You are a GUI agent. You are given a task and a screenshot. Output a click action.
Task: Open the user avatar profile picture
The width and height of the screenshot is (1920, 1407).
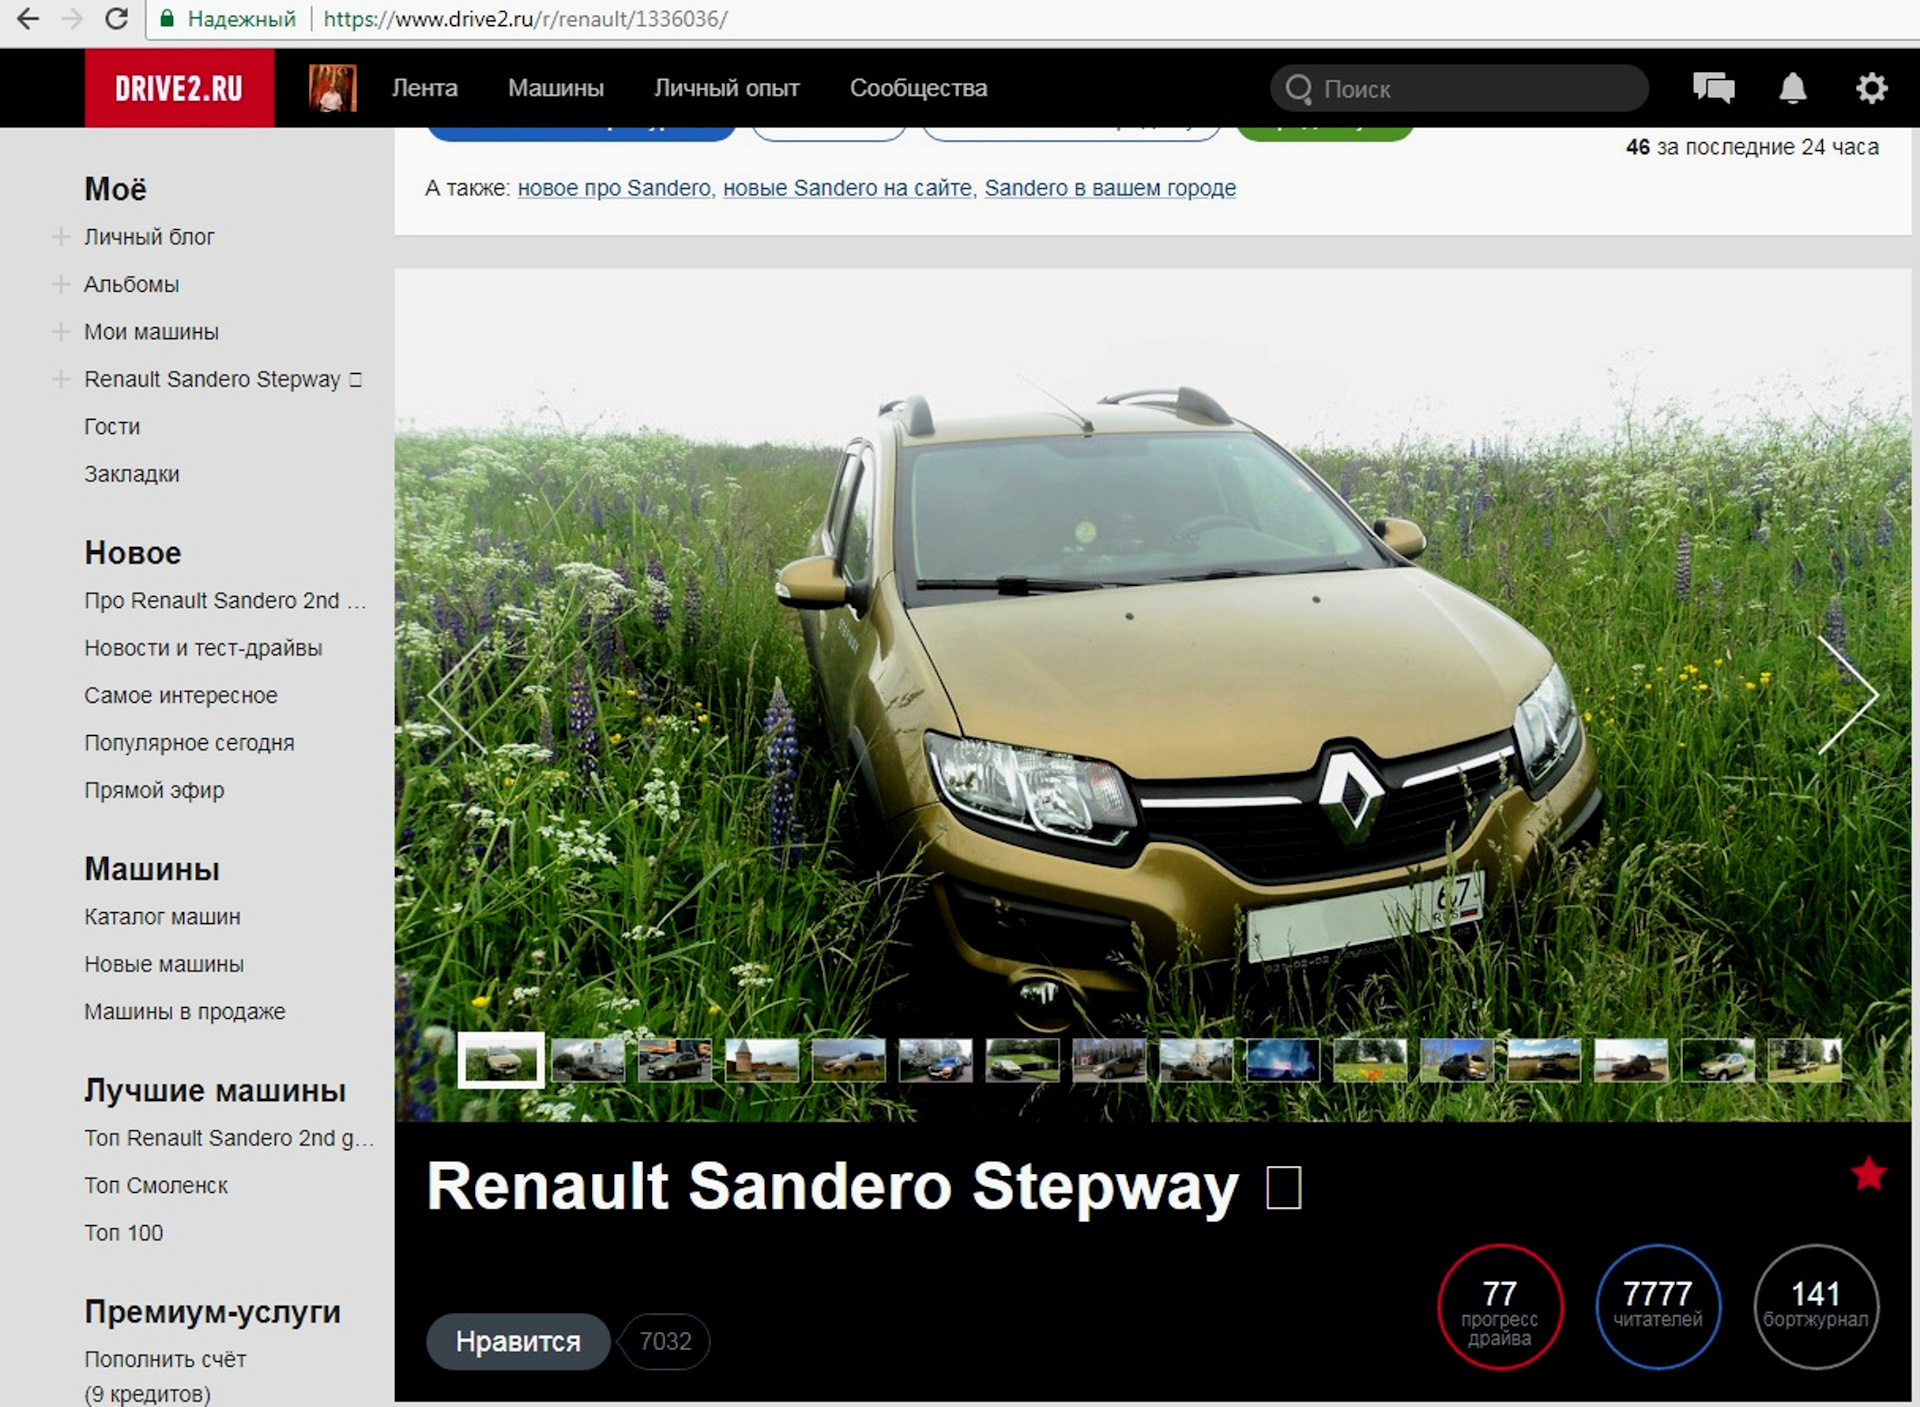(333, 88)
